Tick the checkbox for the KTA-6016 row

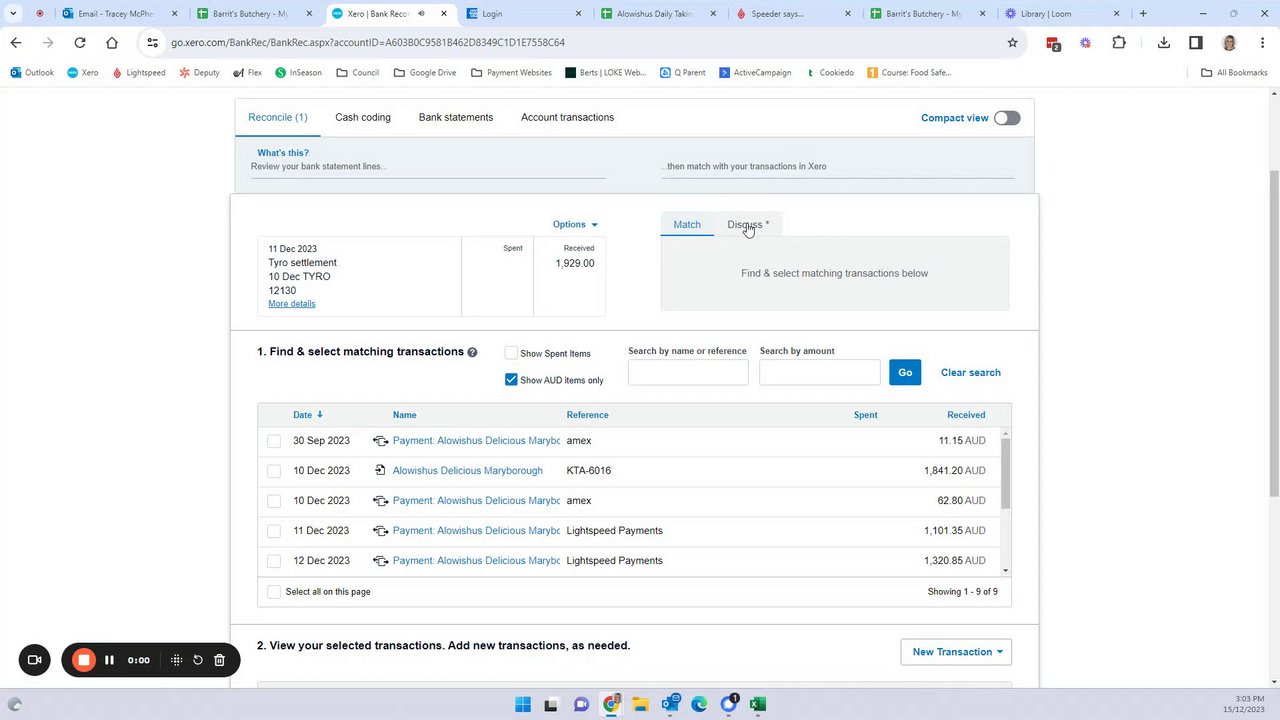pos(274,471)
